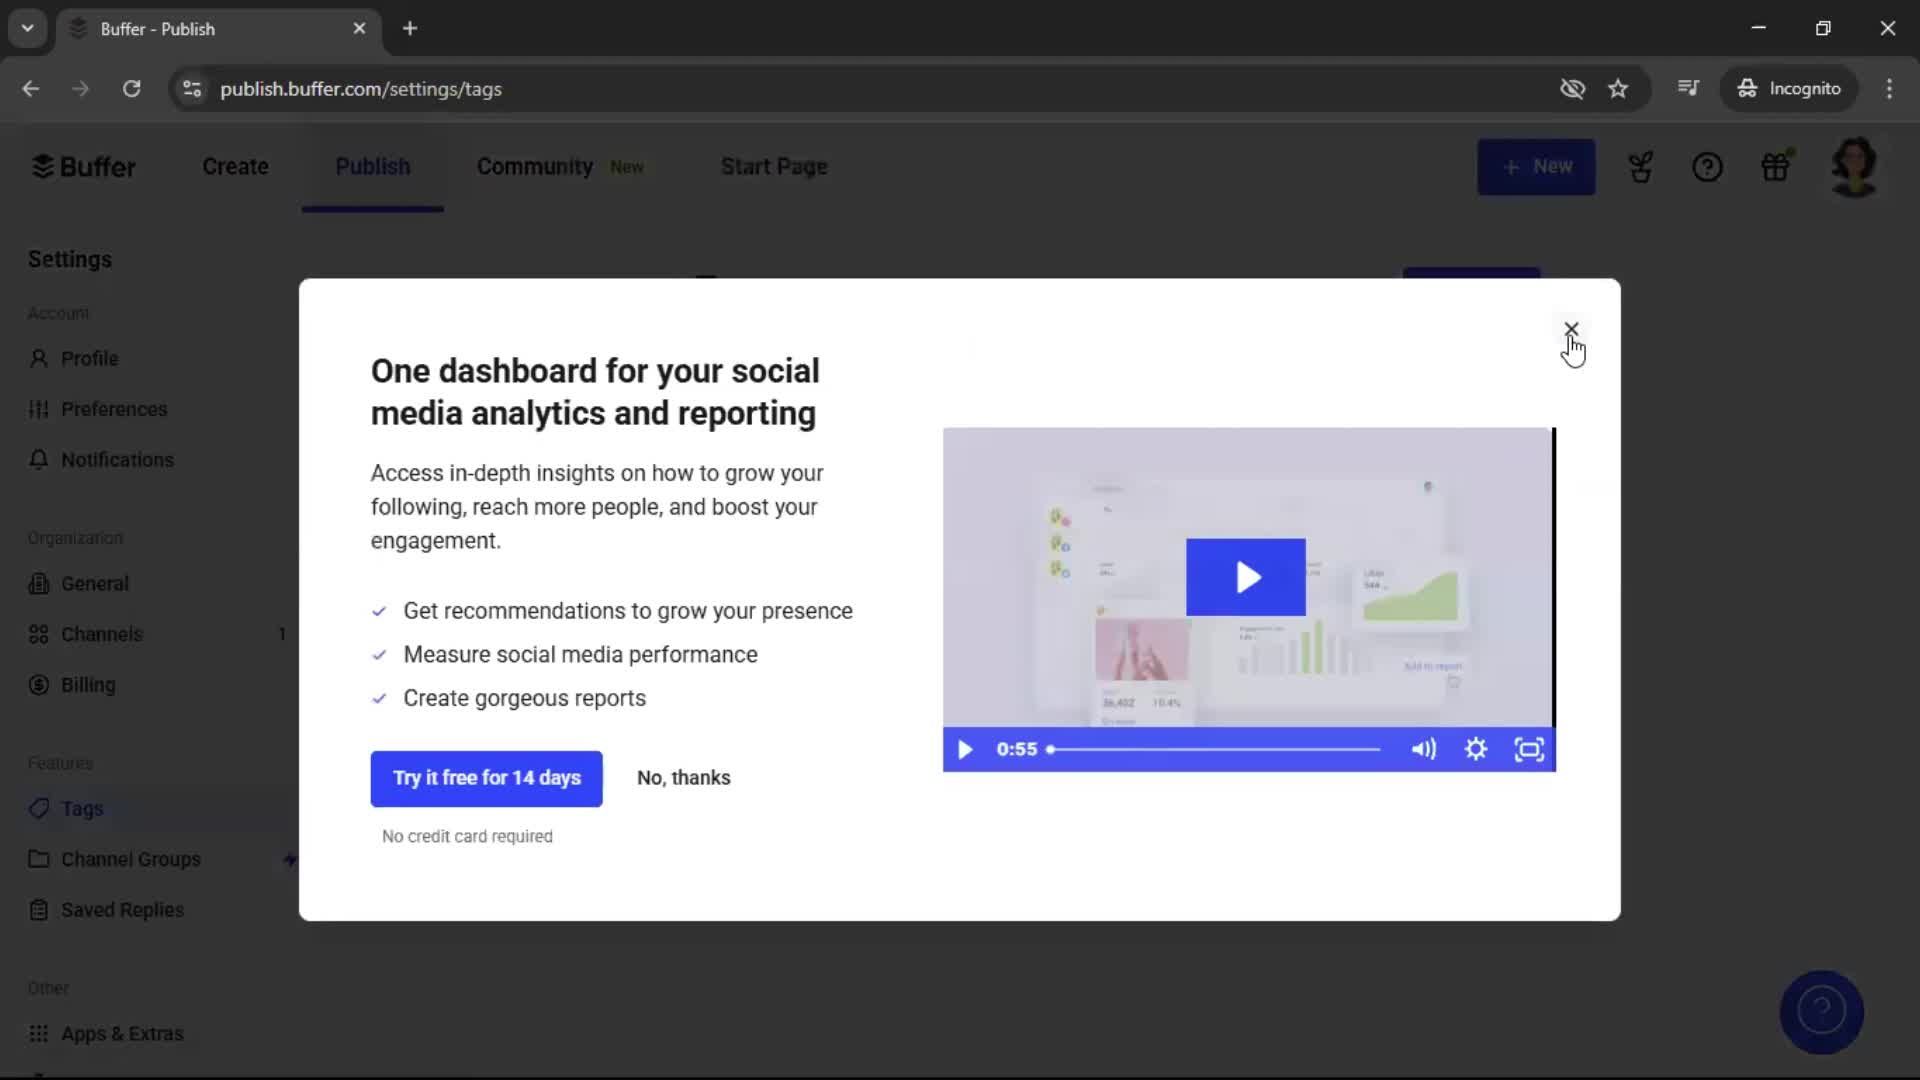Viewport: 1920px width, 1080px height.
Task: Open Channel Groups settings
Action: click(x=130, y=859)
